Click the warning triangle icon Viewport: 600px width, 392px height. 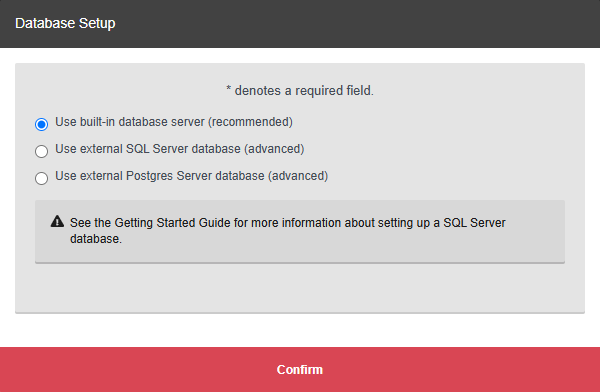[57, 221]
